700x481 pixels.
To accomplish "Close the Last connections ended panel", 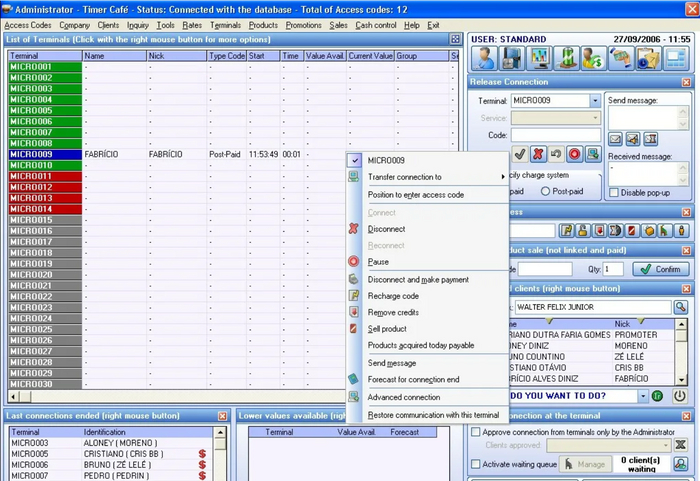I will point(222,416).
